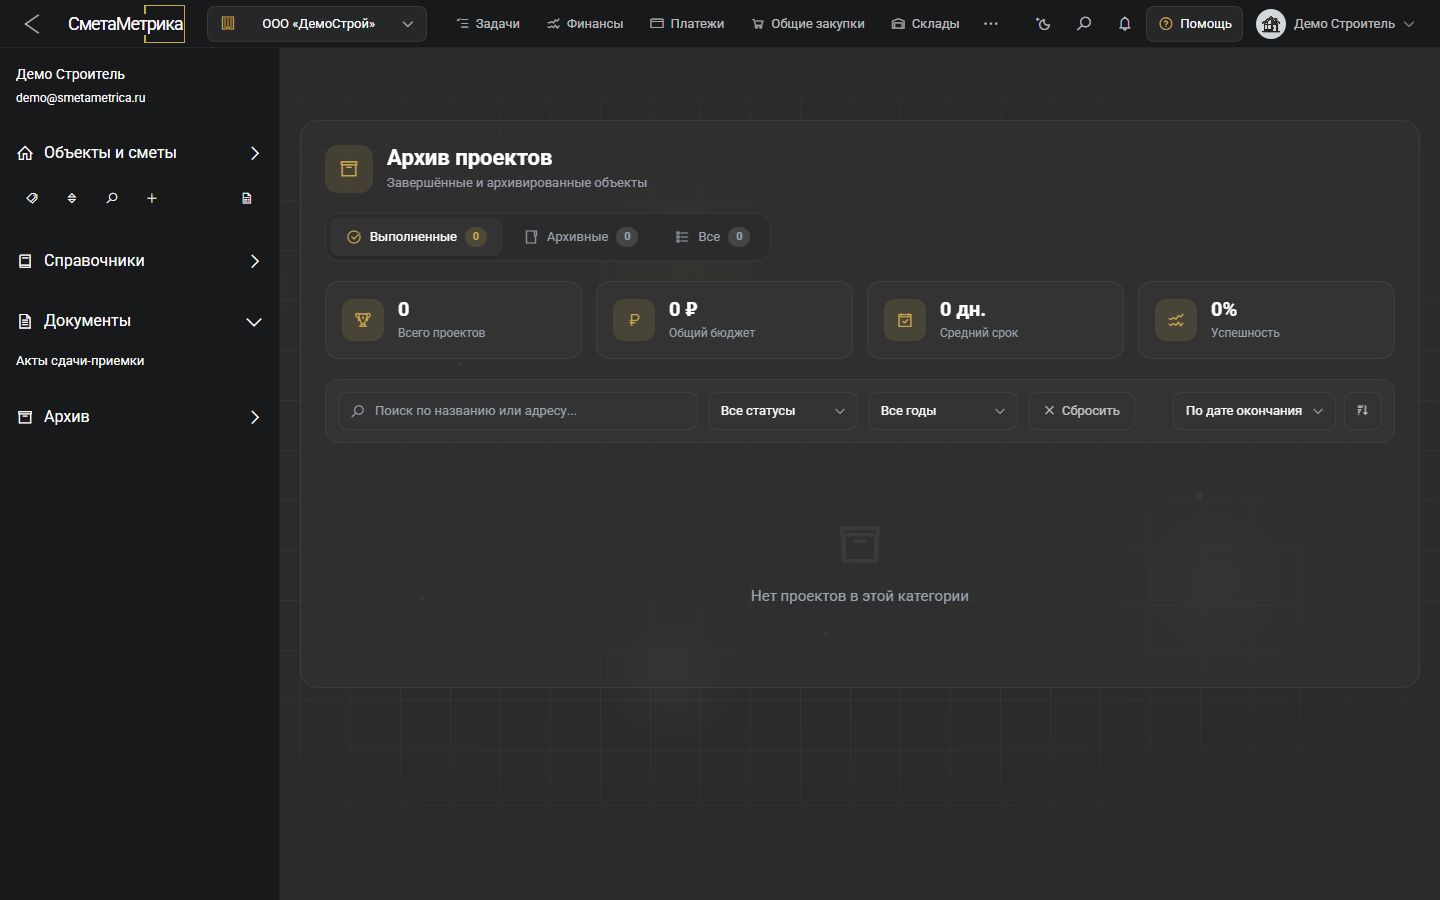Open Платежи in the top menu
Image resolution: width=1440 pixels, height=900 pixels.
[687, 24]
